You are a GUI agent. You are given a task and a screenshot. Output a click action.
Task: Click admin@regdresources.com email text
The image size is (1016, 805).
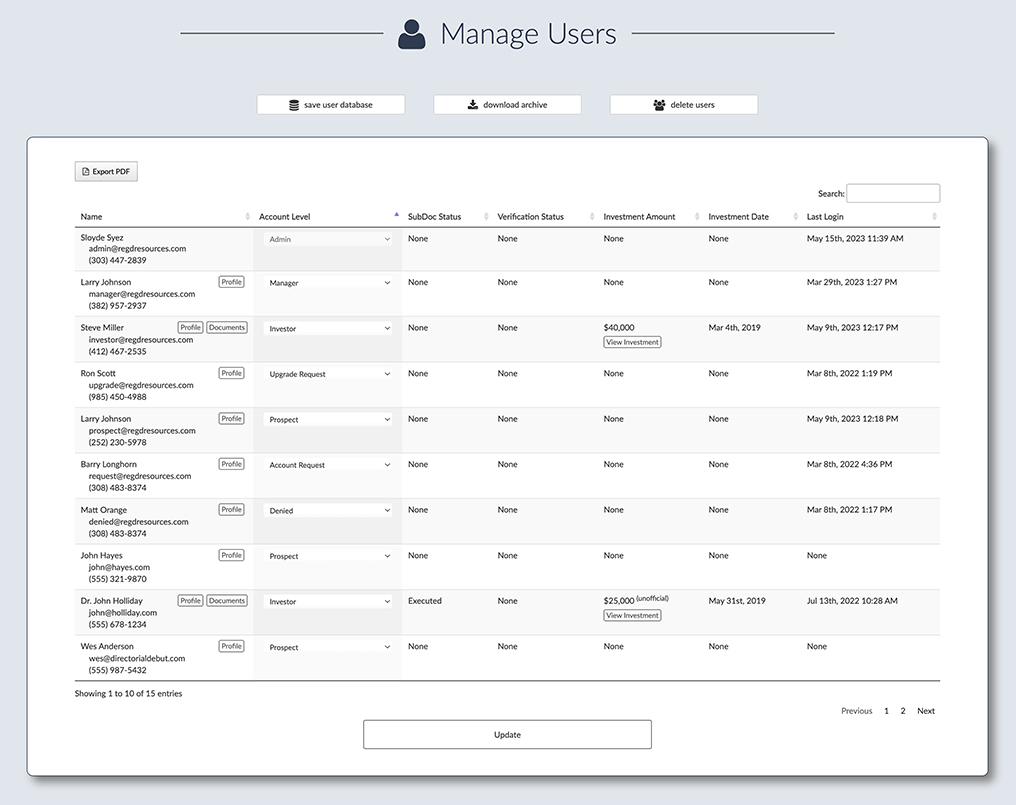pos(137,248)
